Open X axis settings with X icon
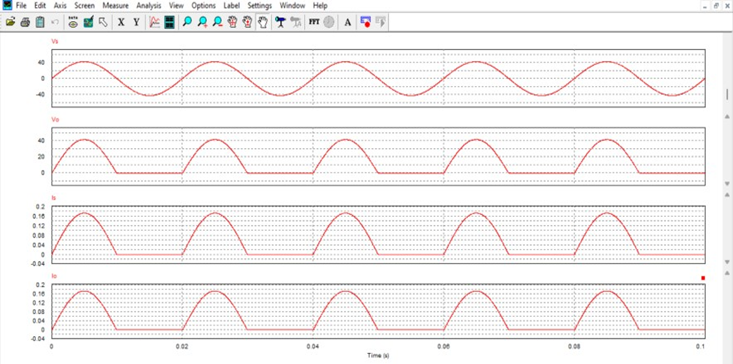The height and width of the screenshot is (364, 733). pos(121,21)
